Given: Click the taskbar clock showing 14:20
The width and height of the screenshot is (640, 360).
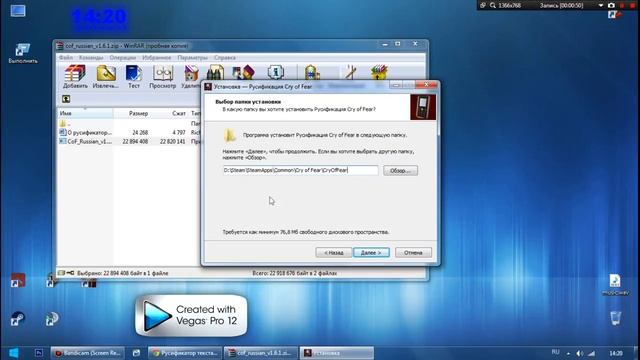Looking at the screenshot, I should (616, 353).
